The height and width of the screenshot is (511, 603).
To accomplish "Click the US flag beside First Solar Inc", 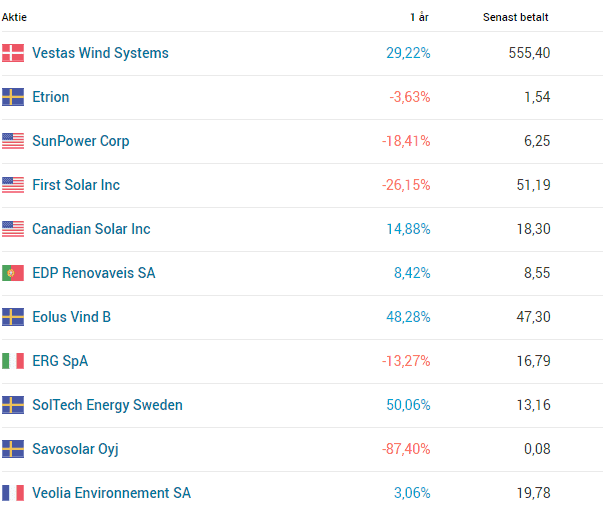I will [13, 185].
